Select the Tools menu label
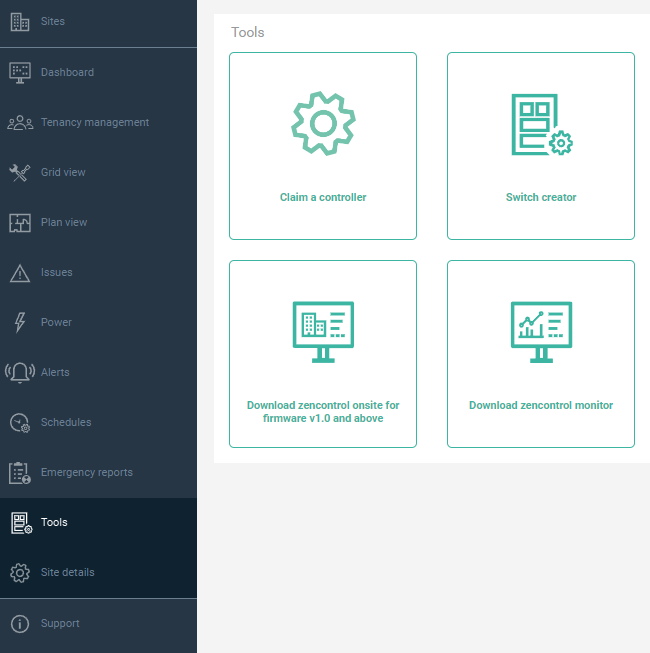 click(54, 522)
